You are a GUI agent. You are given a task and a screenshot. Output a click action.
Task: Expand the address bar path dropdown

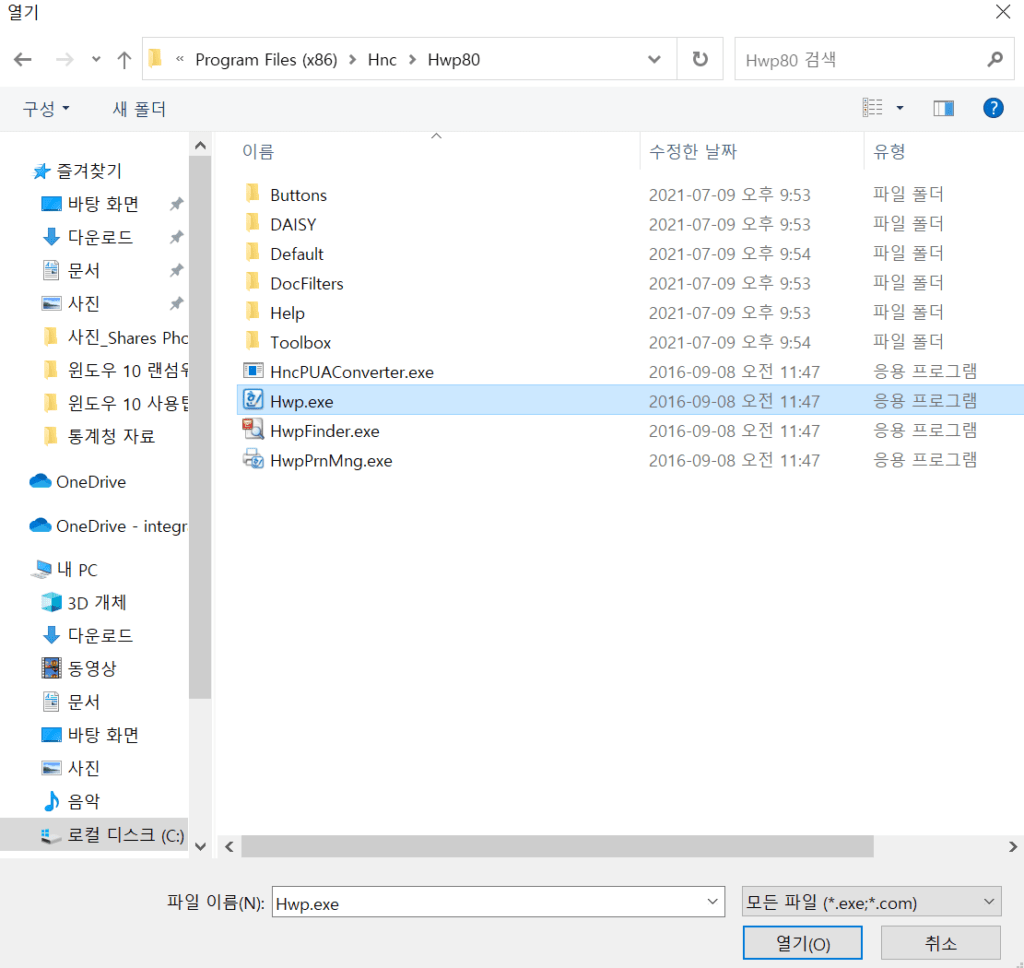click(x=654, y=60)
